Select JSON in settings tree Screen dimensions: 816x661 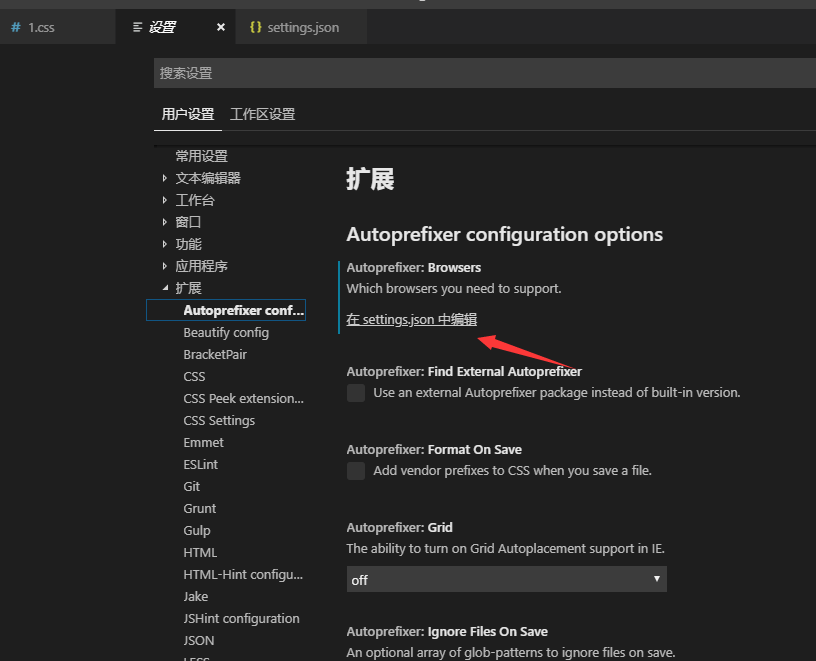[199, 640]
